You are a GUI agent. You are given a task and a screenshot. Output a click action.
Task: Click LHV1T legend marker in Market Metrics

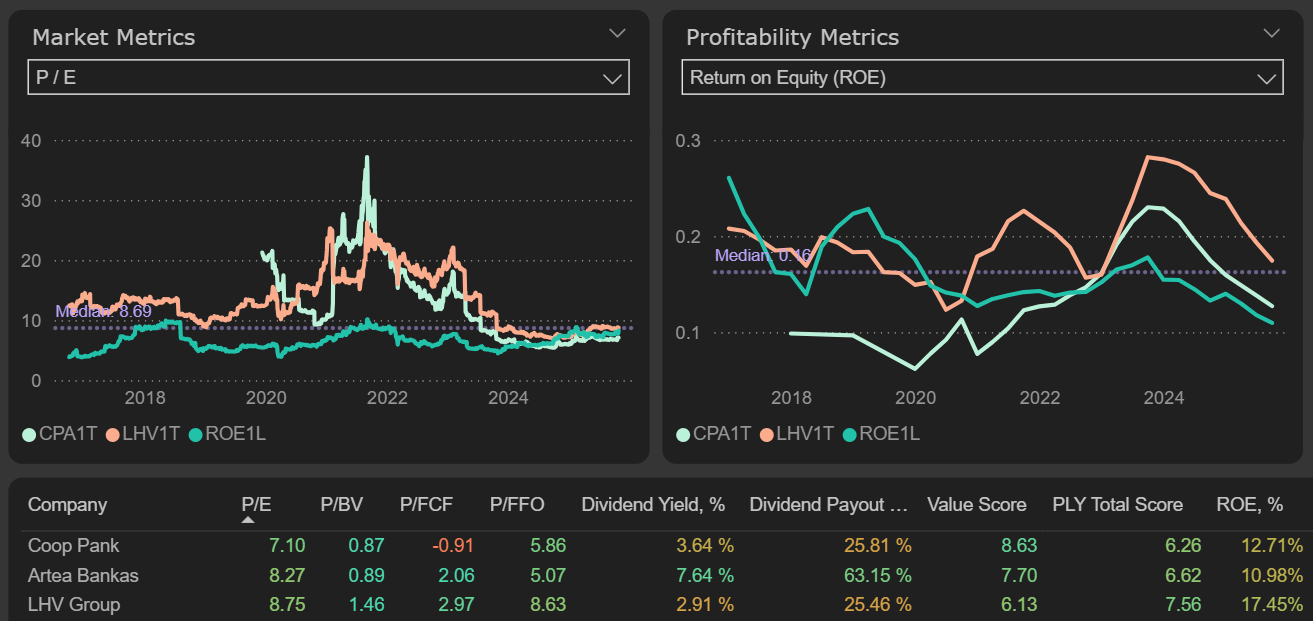112,434
